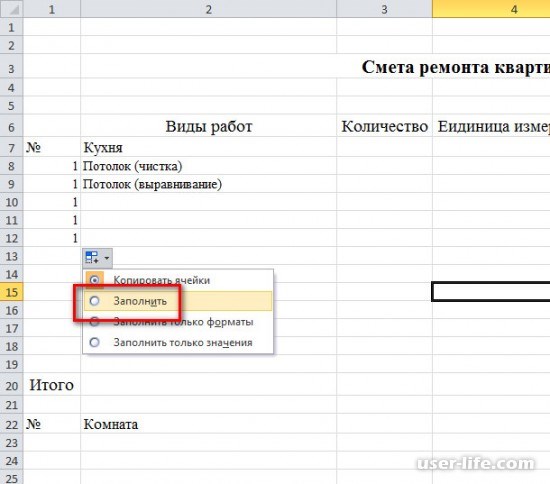Click the 'Виды работ' header cell
550x484 pixels.
pyautogui.click(x=208, y=126)
